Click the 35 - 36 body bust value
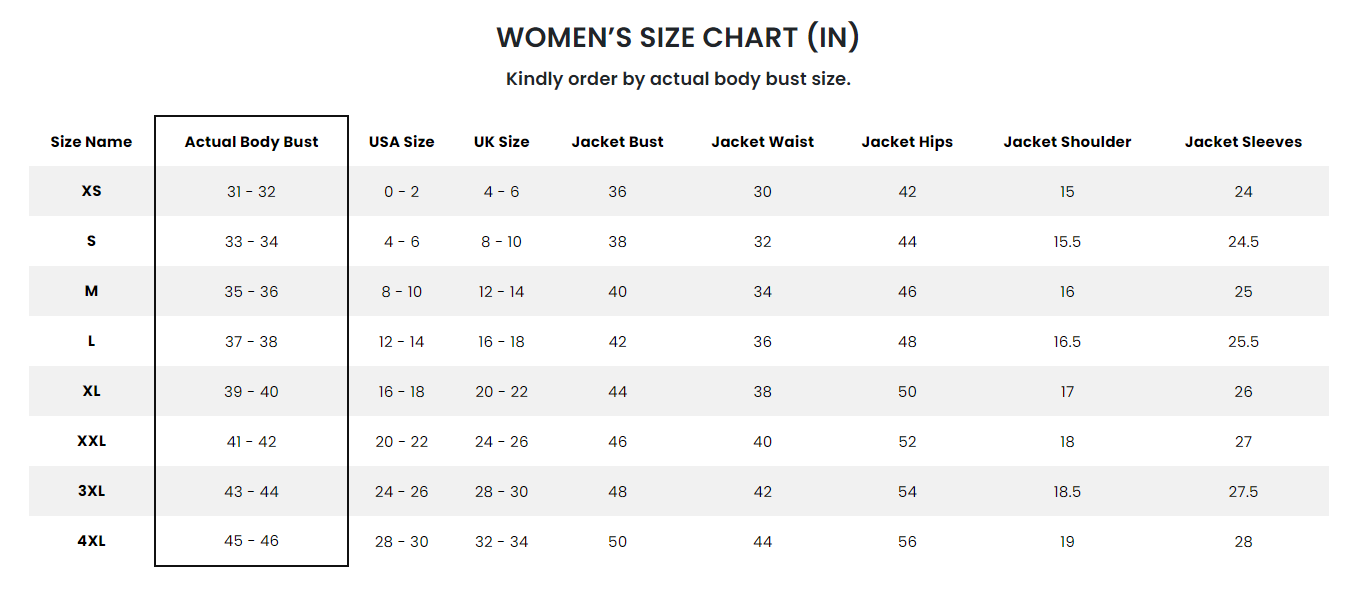Image resolution: width=1354 pixels, height=598 pixels. tap(251, 292)
